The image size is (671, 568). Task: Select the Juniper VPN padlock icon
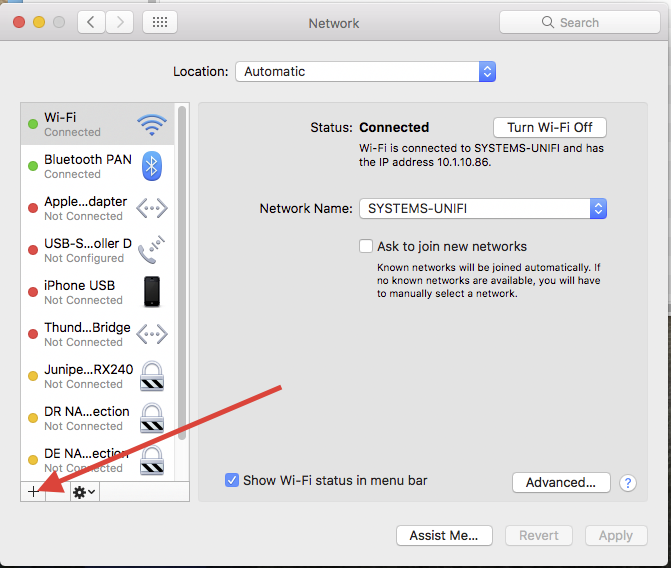[152, 376]
